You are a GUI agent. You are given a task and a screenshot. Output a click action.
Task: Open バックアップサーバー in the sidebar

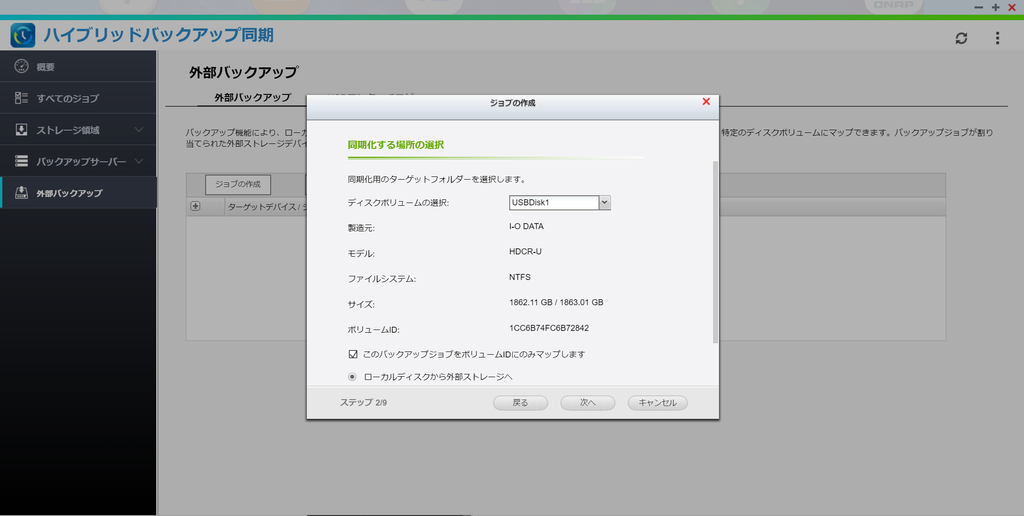coord(78,161)
